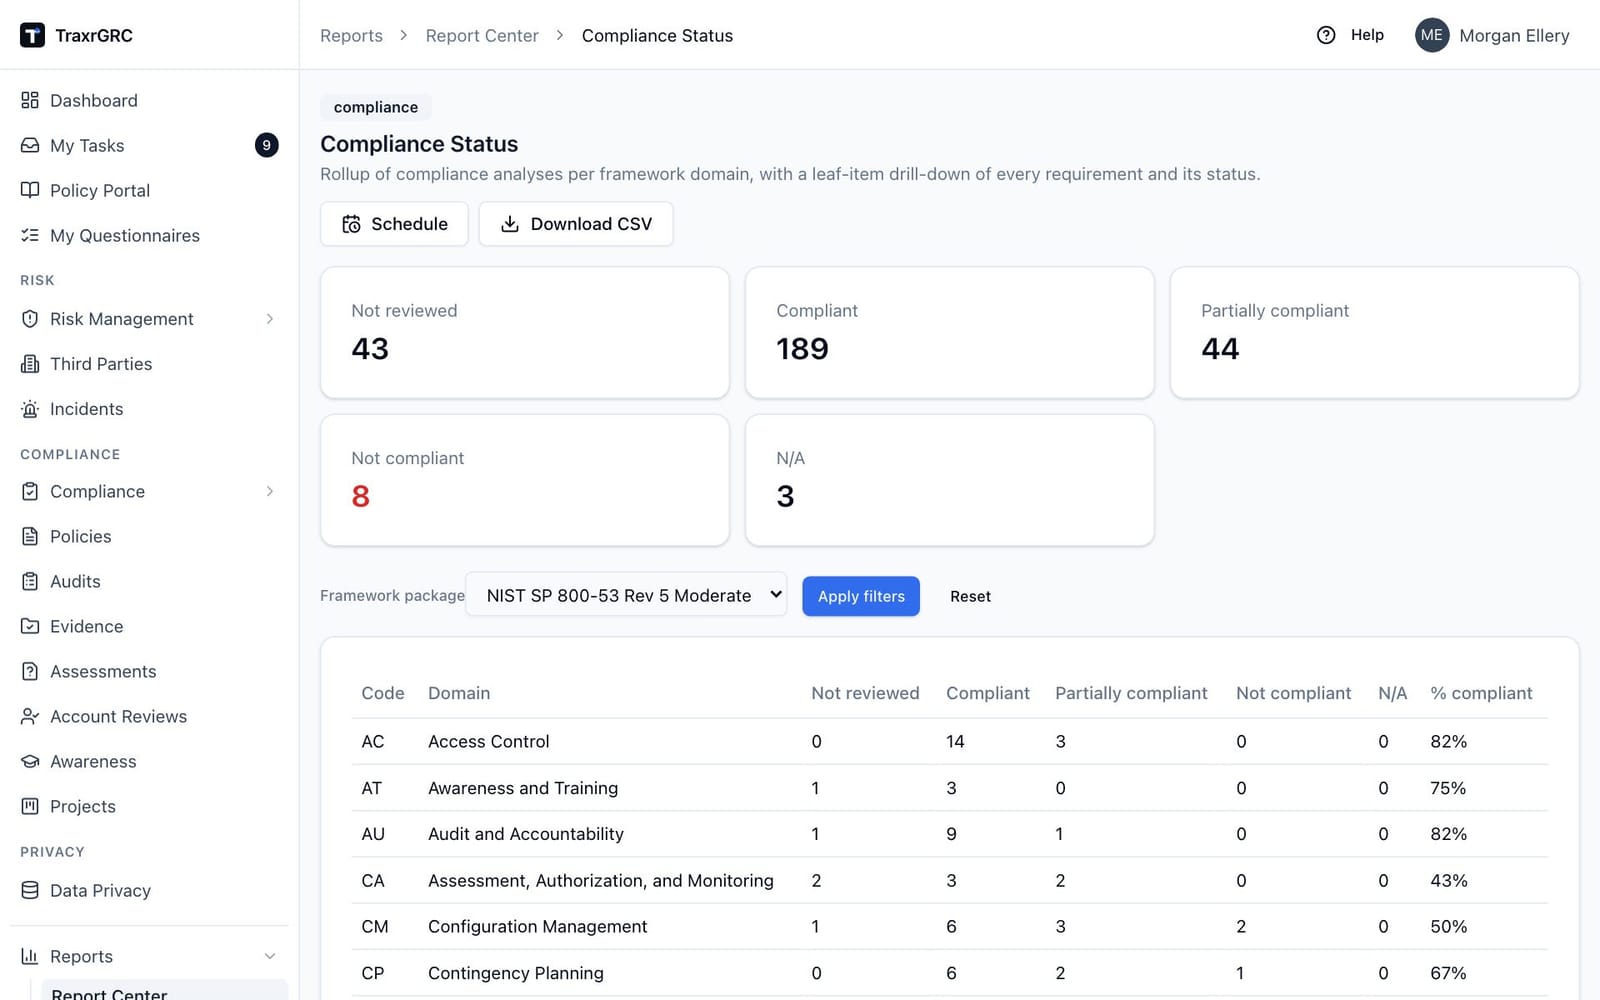Click the Compliance Status breadcrumb item
This screenshot has width=1600, height=1000.
coord(657,35)
